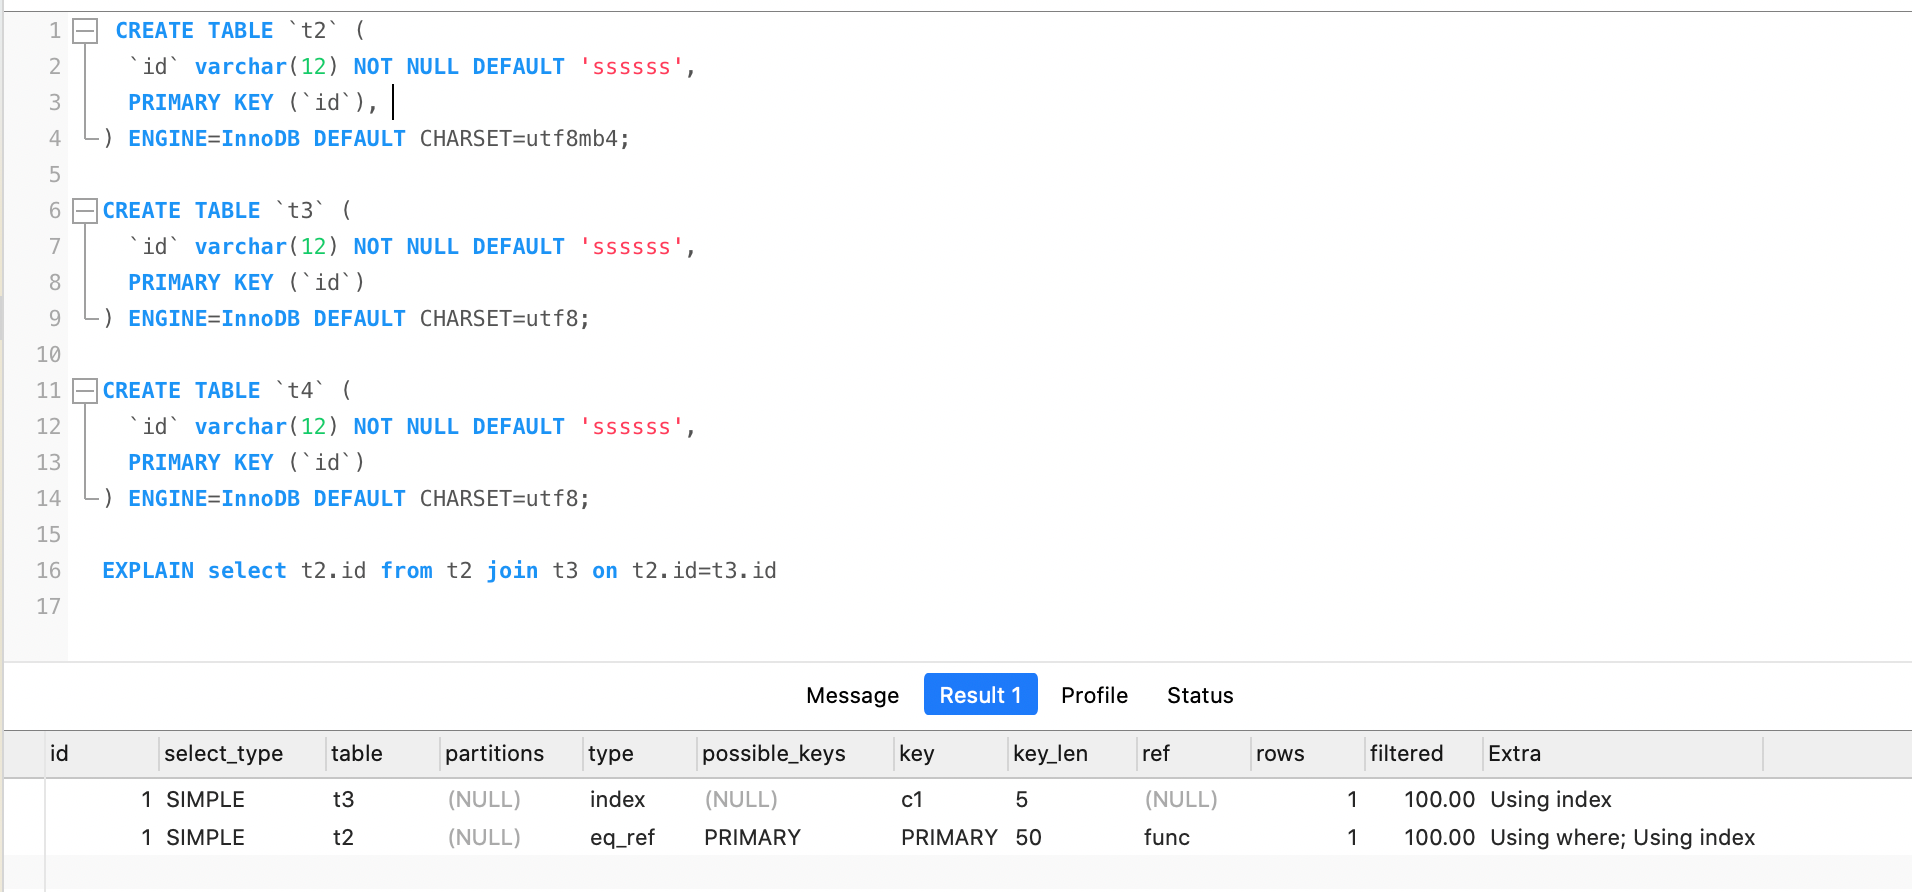1912x892 pixels.
Task: Place cursor on the EXPLAIN keyword
Action: [x=148, y=571]
